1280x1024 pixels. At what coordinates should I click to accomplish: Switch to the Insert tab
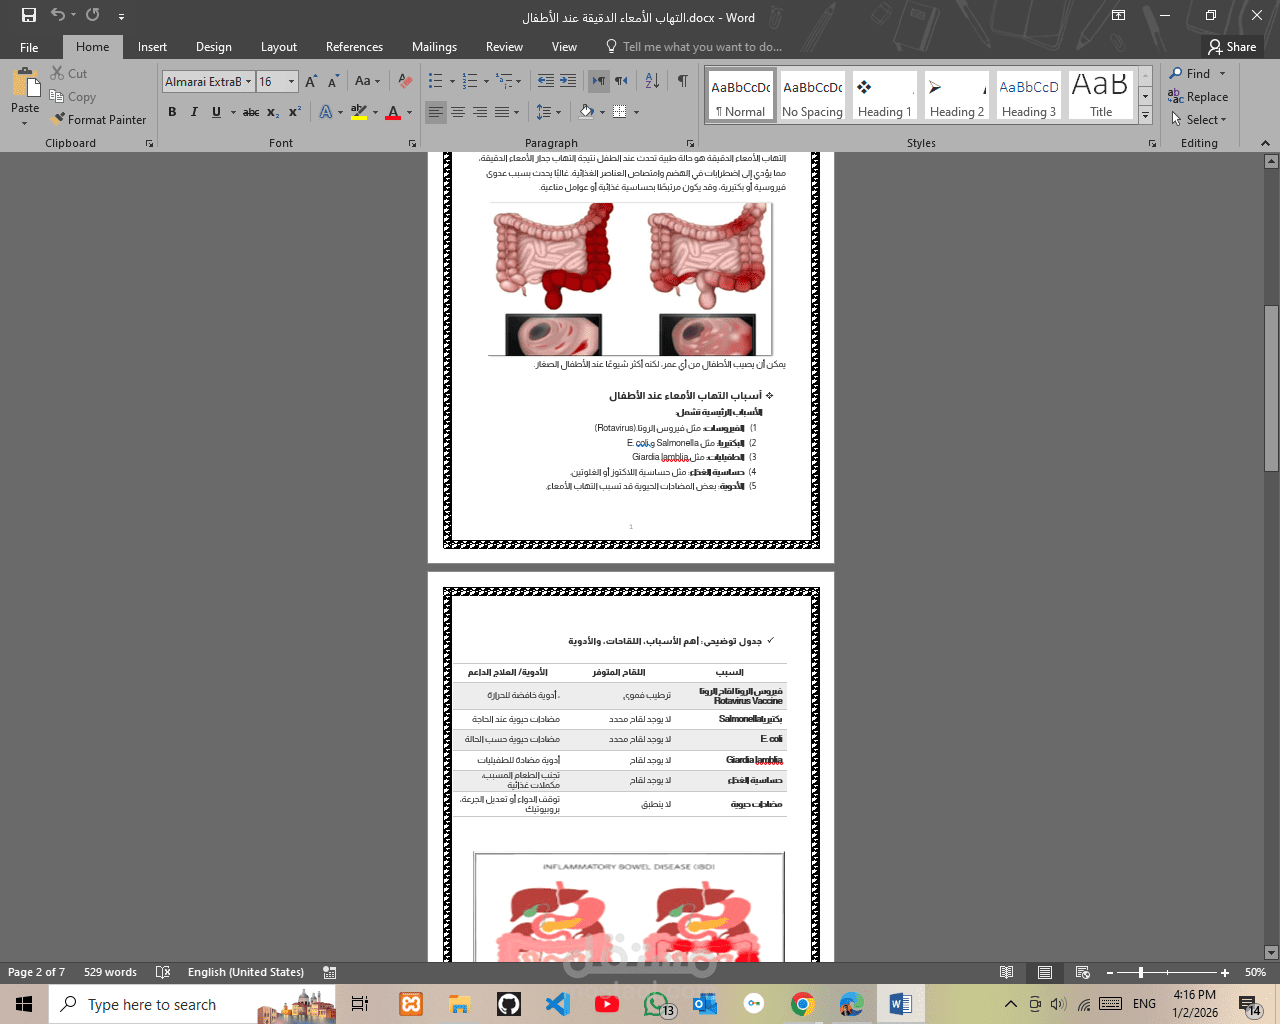click(152, 47)
